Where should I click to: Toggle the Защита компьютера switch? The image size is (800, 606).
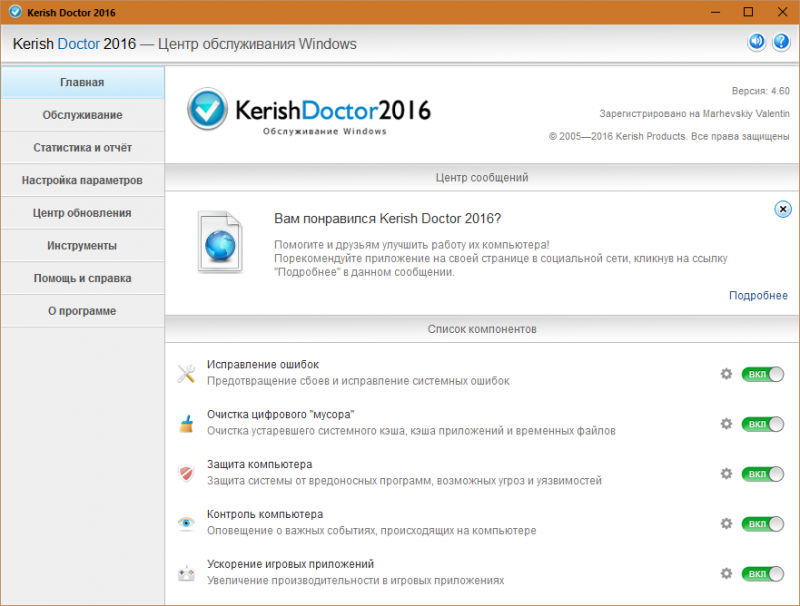click(762, 474)
